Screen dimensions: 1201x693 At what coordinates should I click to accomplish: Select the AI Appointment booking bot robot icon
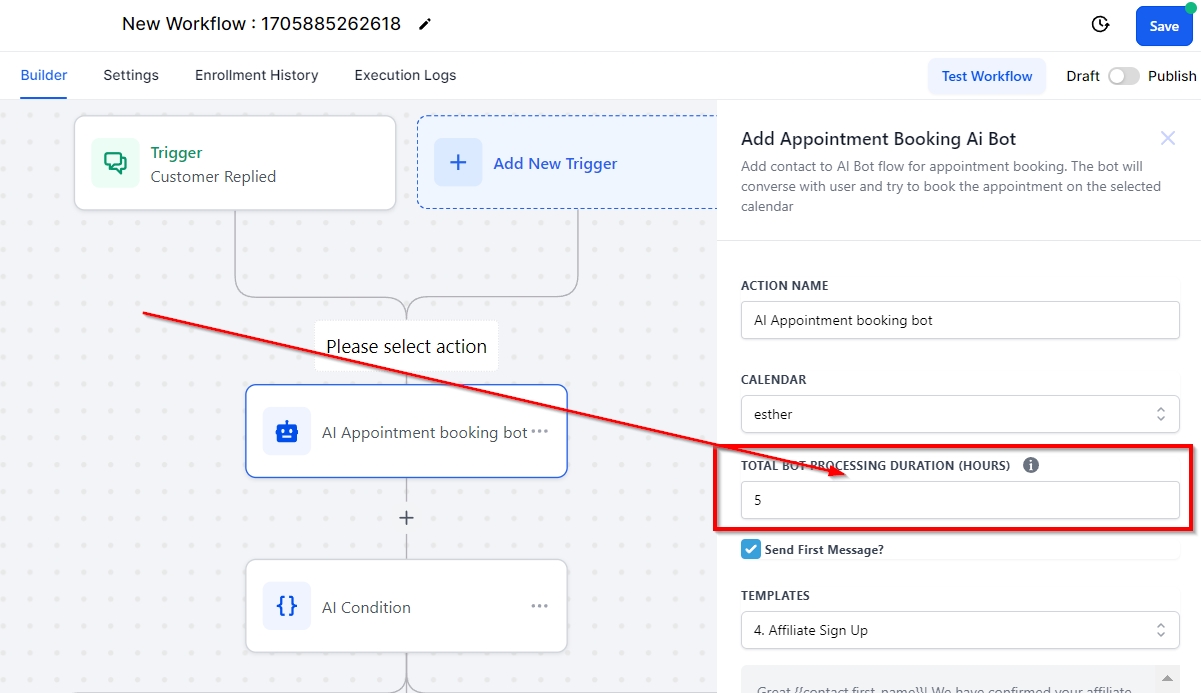pyautogui.click(x=287, y=432)
